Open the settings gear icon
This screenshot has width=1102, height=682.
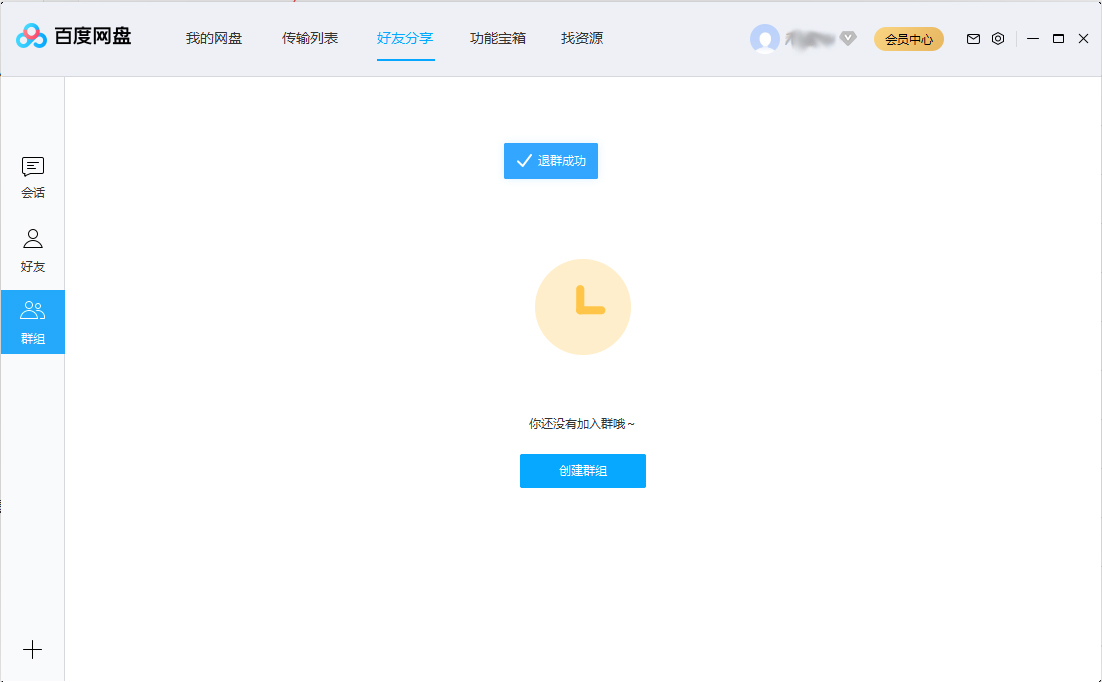998,38
